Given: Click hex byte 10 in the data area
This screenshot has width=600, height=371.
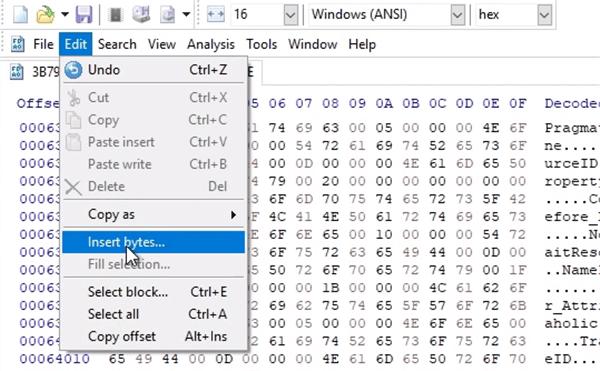Looking at the screenshot, I should click(x=384, y=234).
